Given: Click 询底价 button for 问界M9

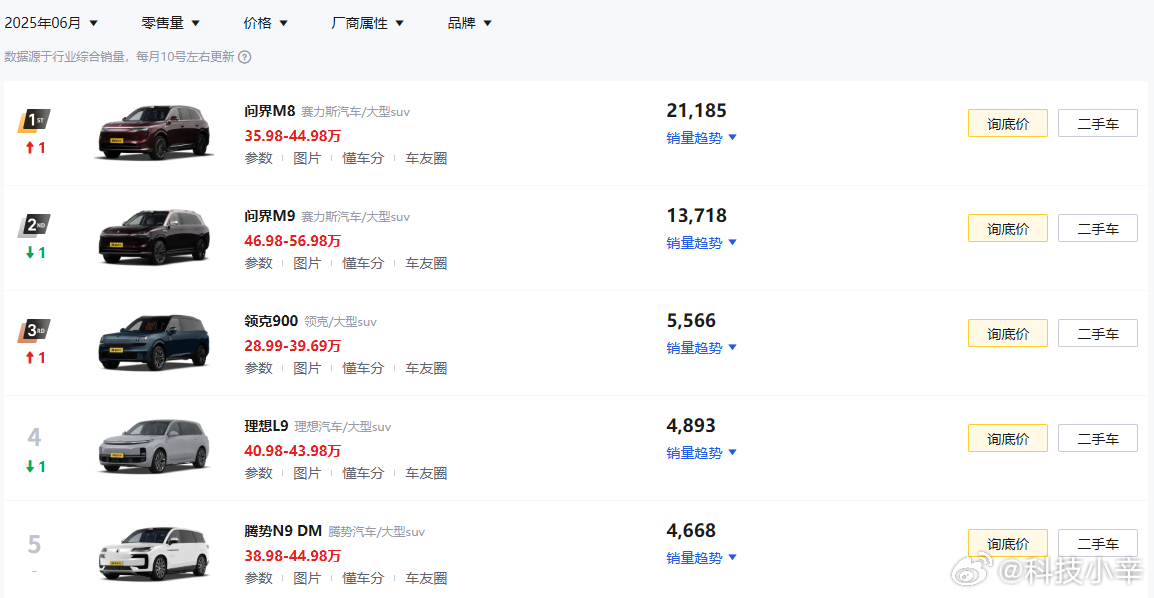Looking at the screenshot, I should (x=1008, y=229).
